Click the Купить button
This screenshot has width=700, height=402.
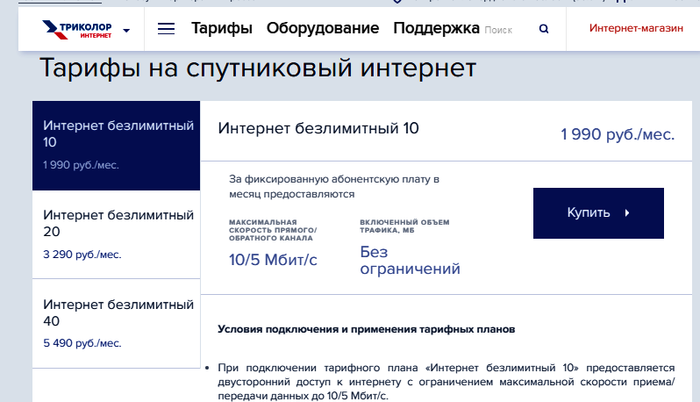(x=598, y=213)
